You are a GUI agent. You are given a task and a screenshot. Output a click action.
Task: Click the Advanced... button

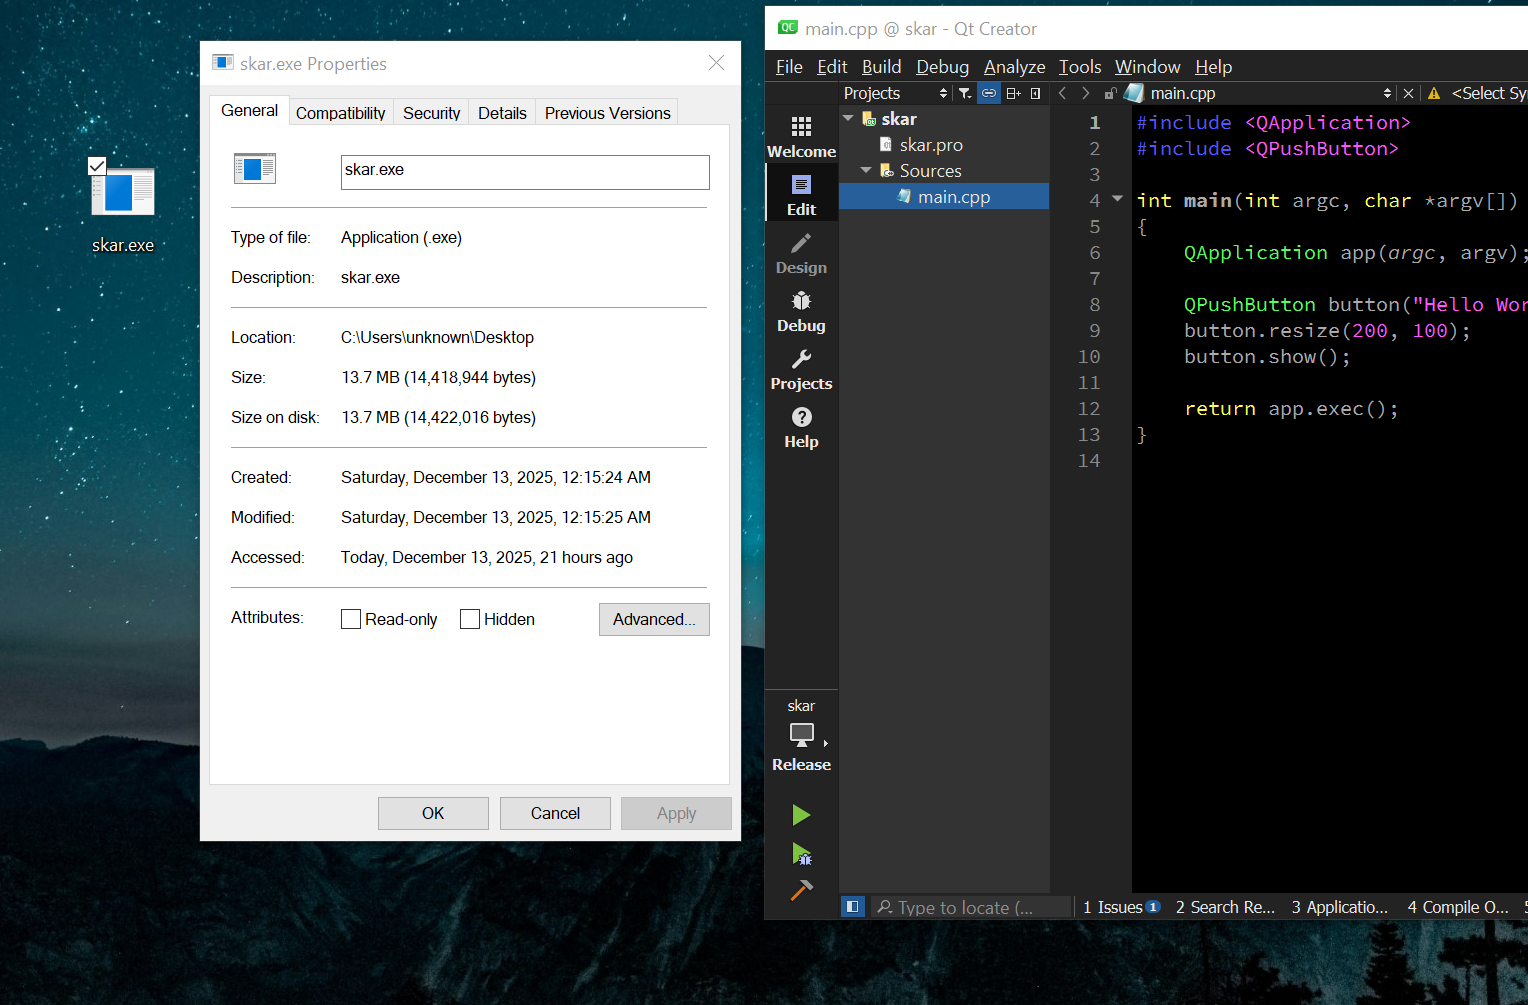[654, 619]
